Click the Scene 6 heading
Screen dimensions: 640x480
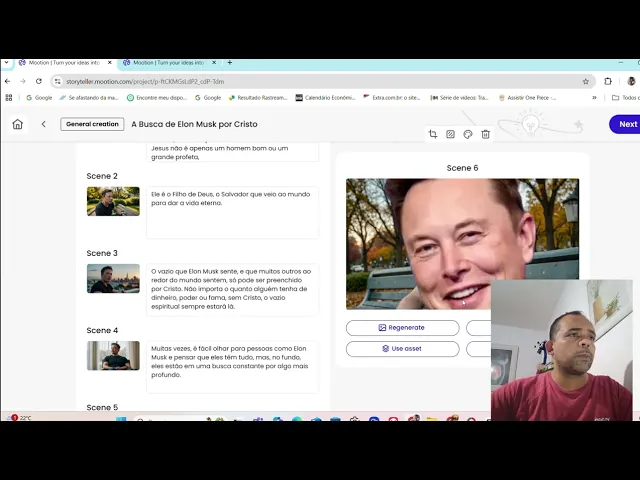coord(462,168)
